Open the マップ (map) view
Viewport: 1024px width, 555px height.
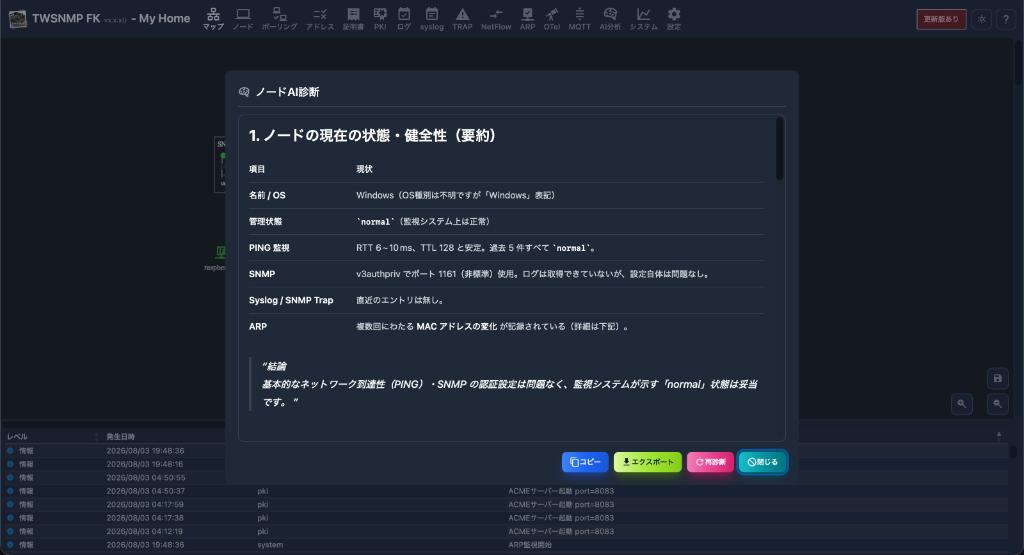(213, 18)
